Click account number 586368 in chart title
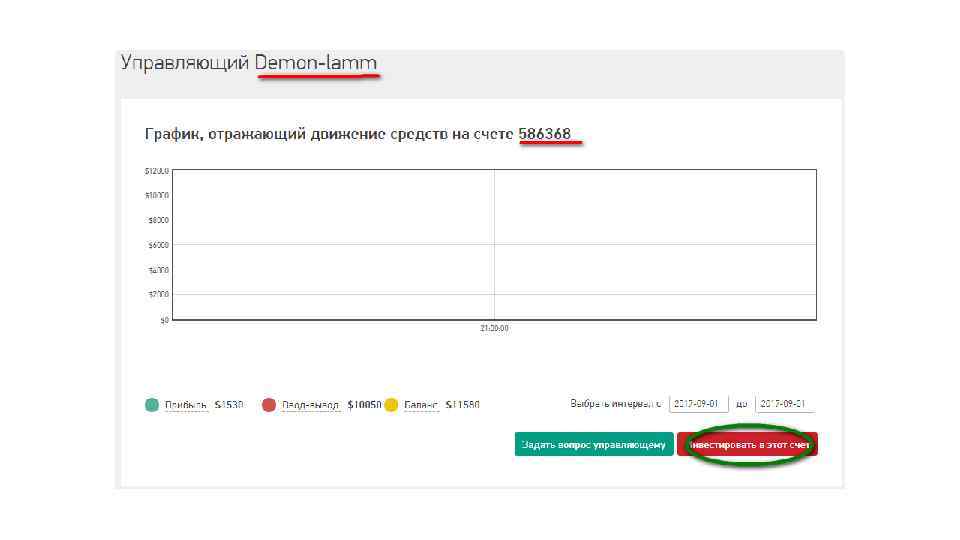Image resolution: width=960 pixels, height=540 pixels. [x=544, y=133]
